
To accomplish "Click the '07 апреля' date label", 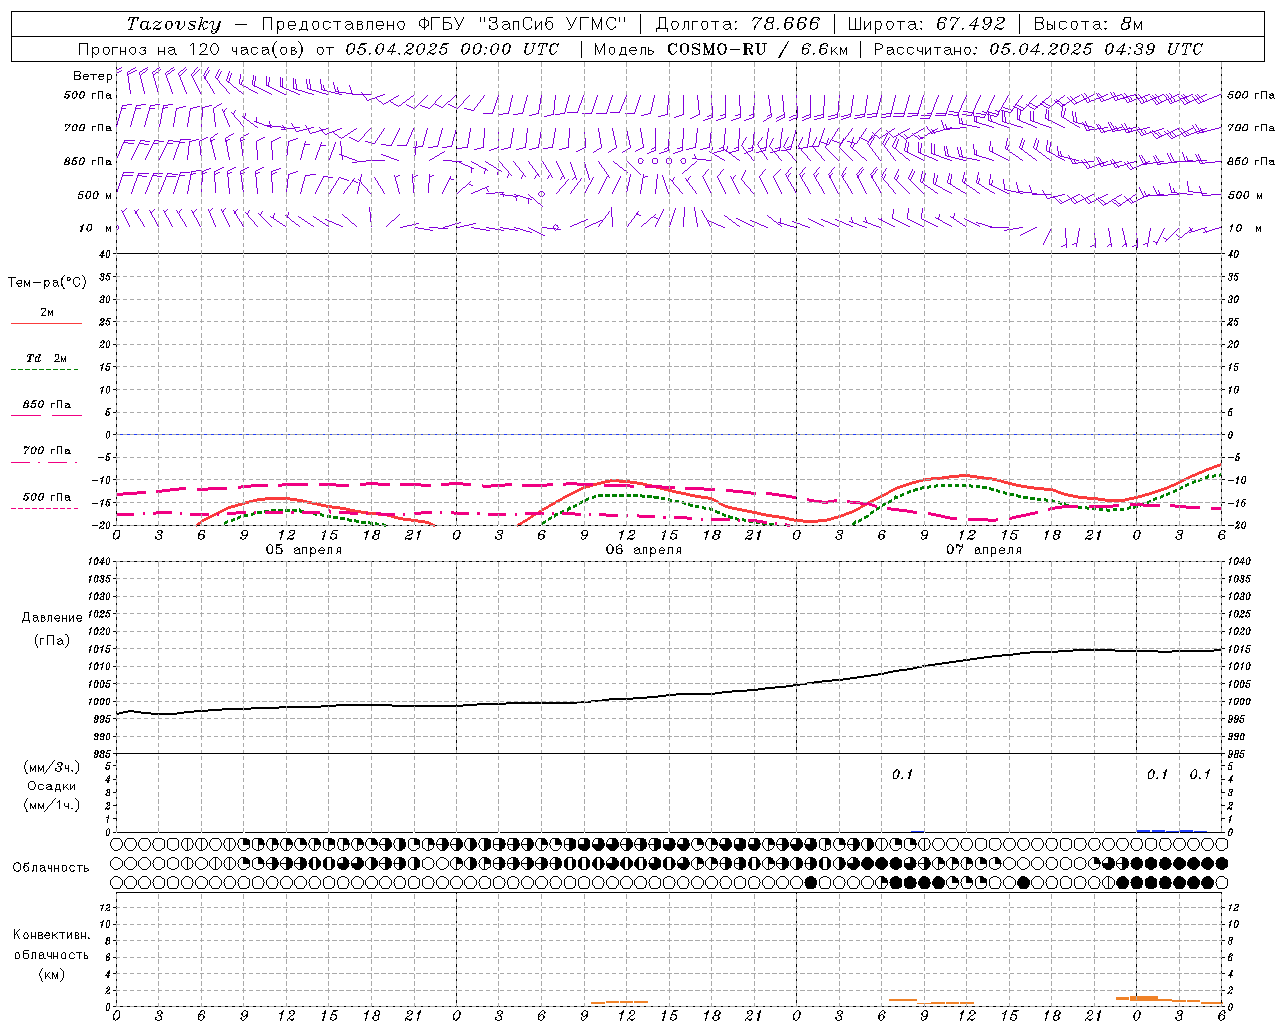I will [x=984, y=550].
